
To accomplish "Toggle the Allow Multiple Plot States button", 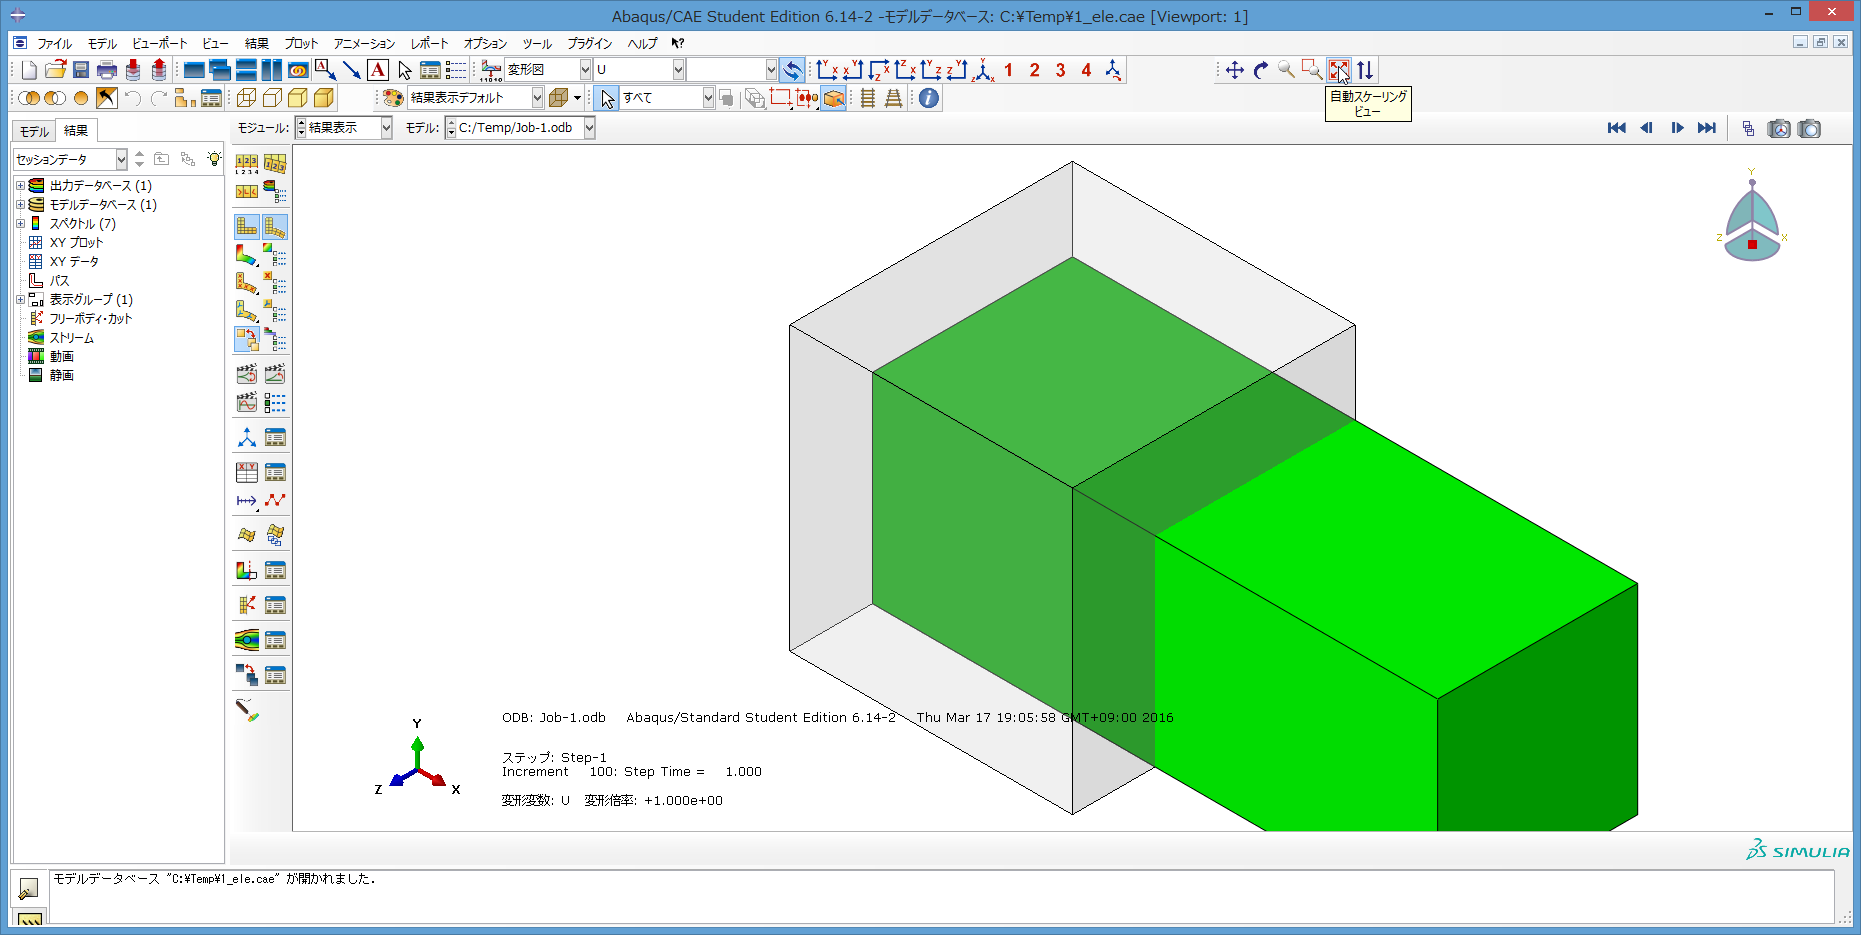I will coord(247,339).
